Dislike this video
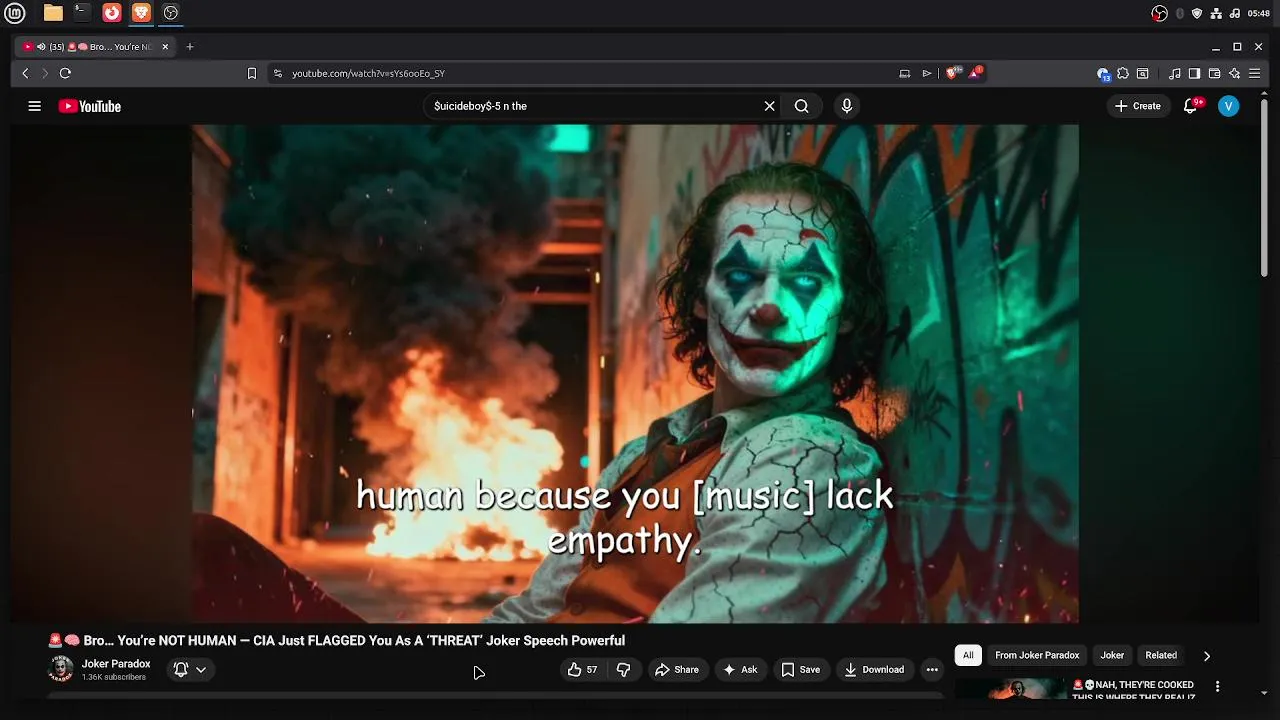Image resolution: width=1280 pixels, height=720 pixels. coord(623,670)
